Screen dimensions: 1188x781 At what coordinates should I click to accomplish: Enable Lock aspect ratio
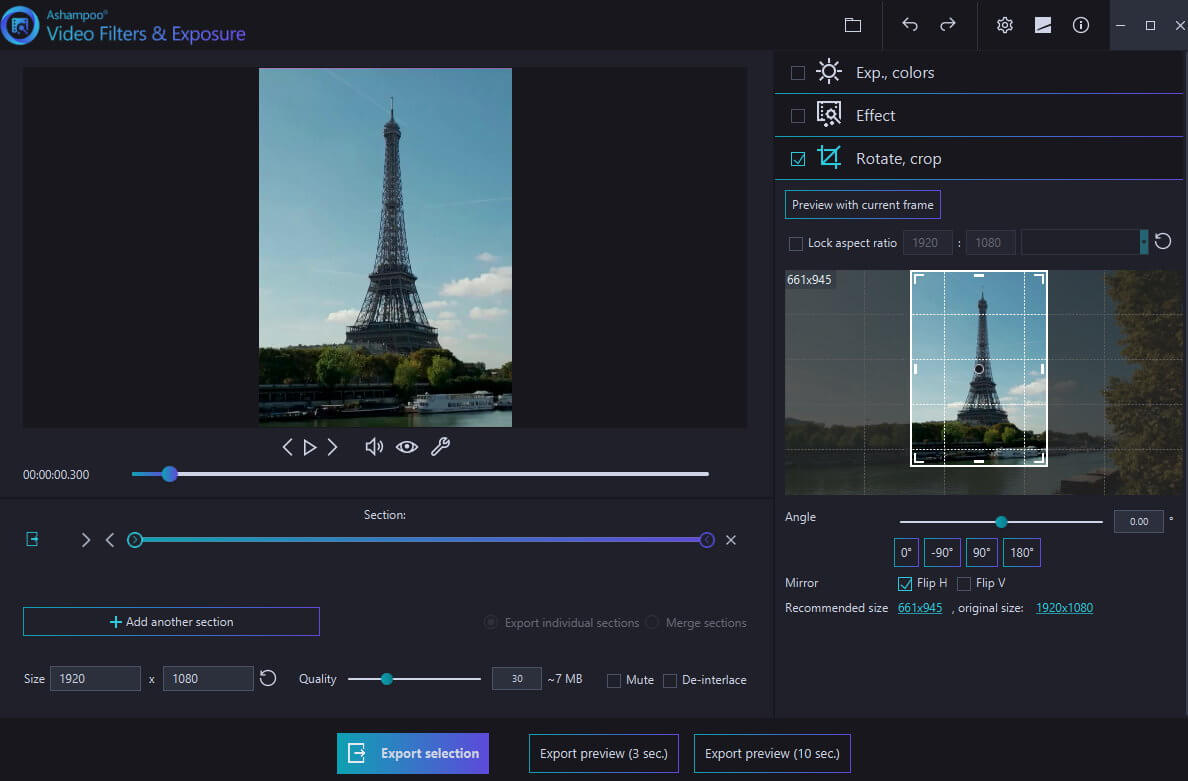tap(795, 242)
